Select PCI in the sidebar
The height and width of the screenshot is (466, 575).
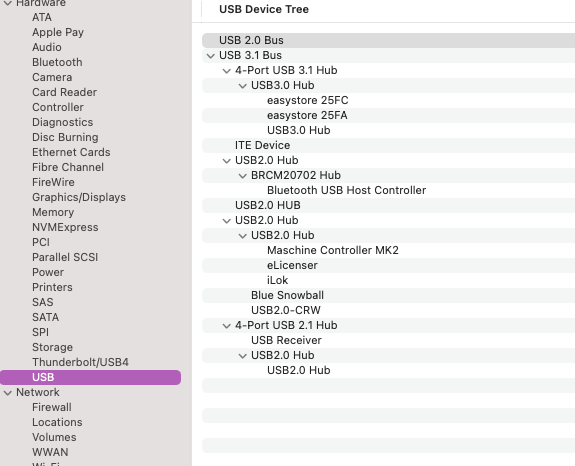(x=41, y=242)
